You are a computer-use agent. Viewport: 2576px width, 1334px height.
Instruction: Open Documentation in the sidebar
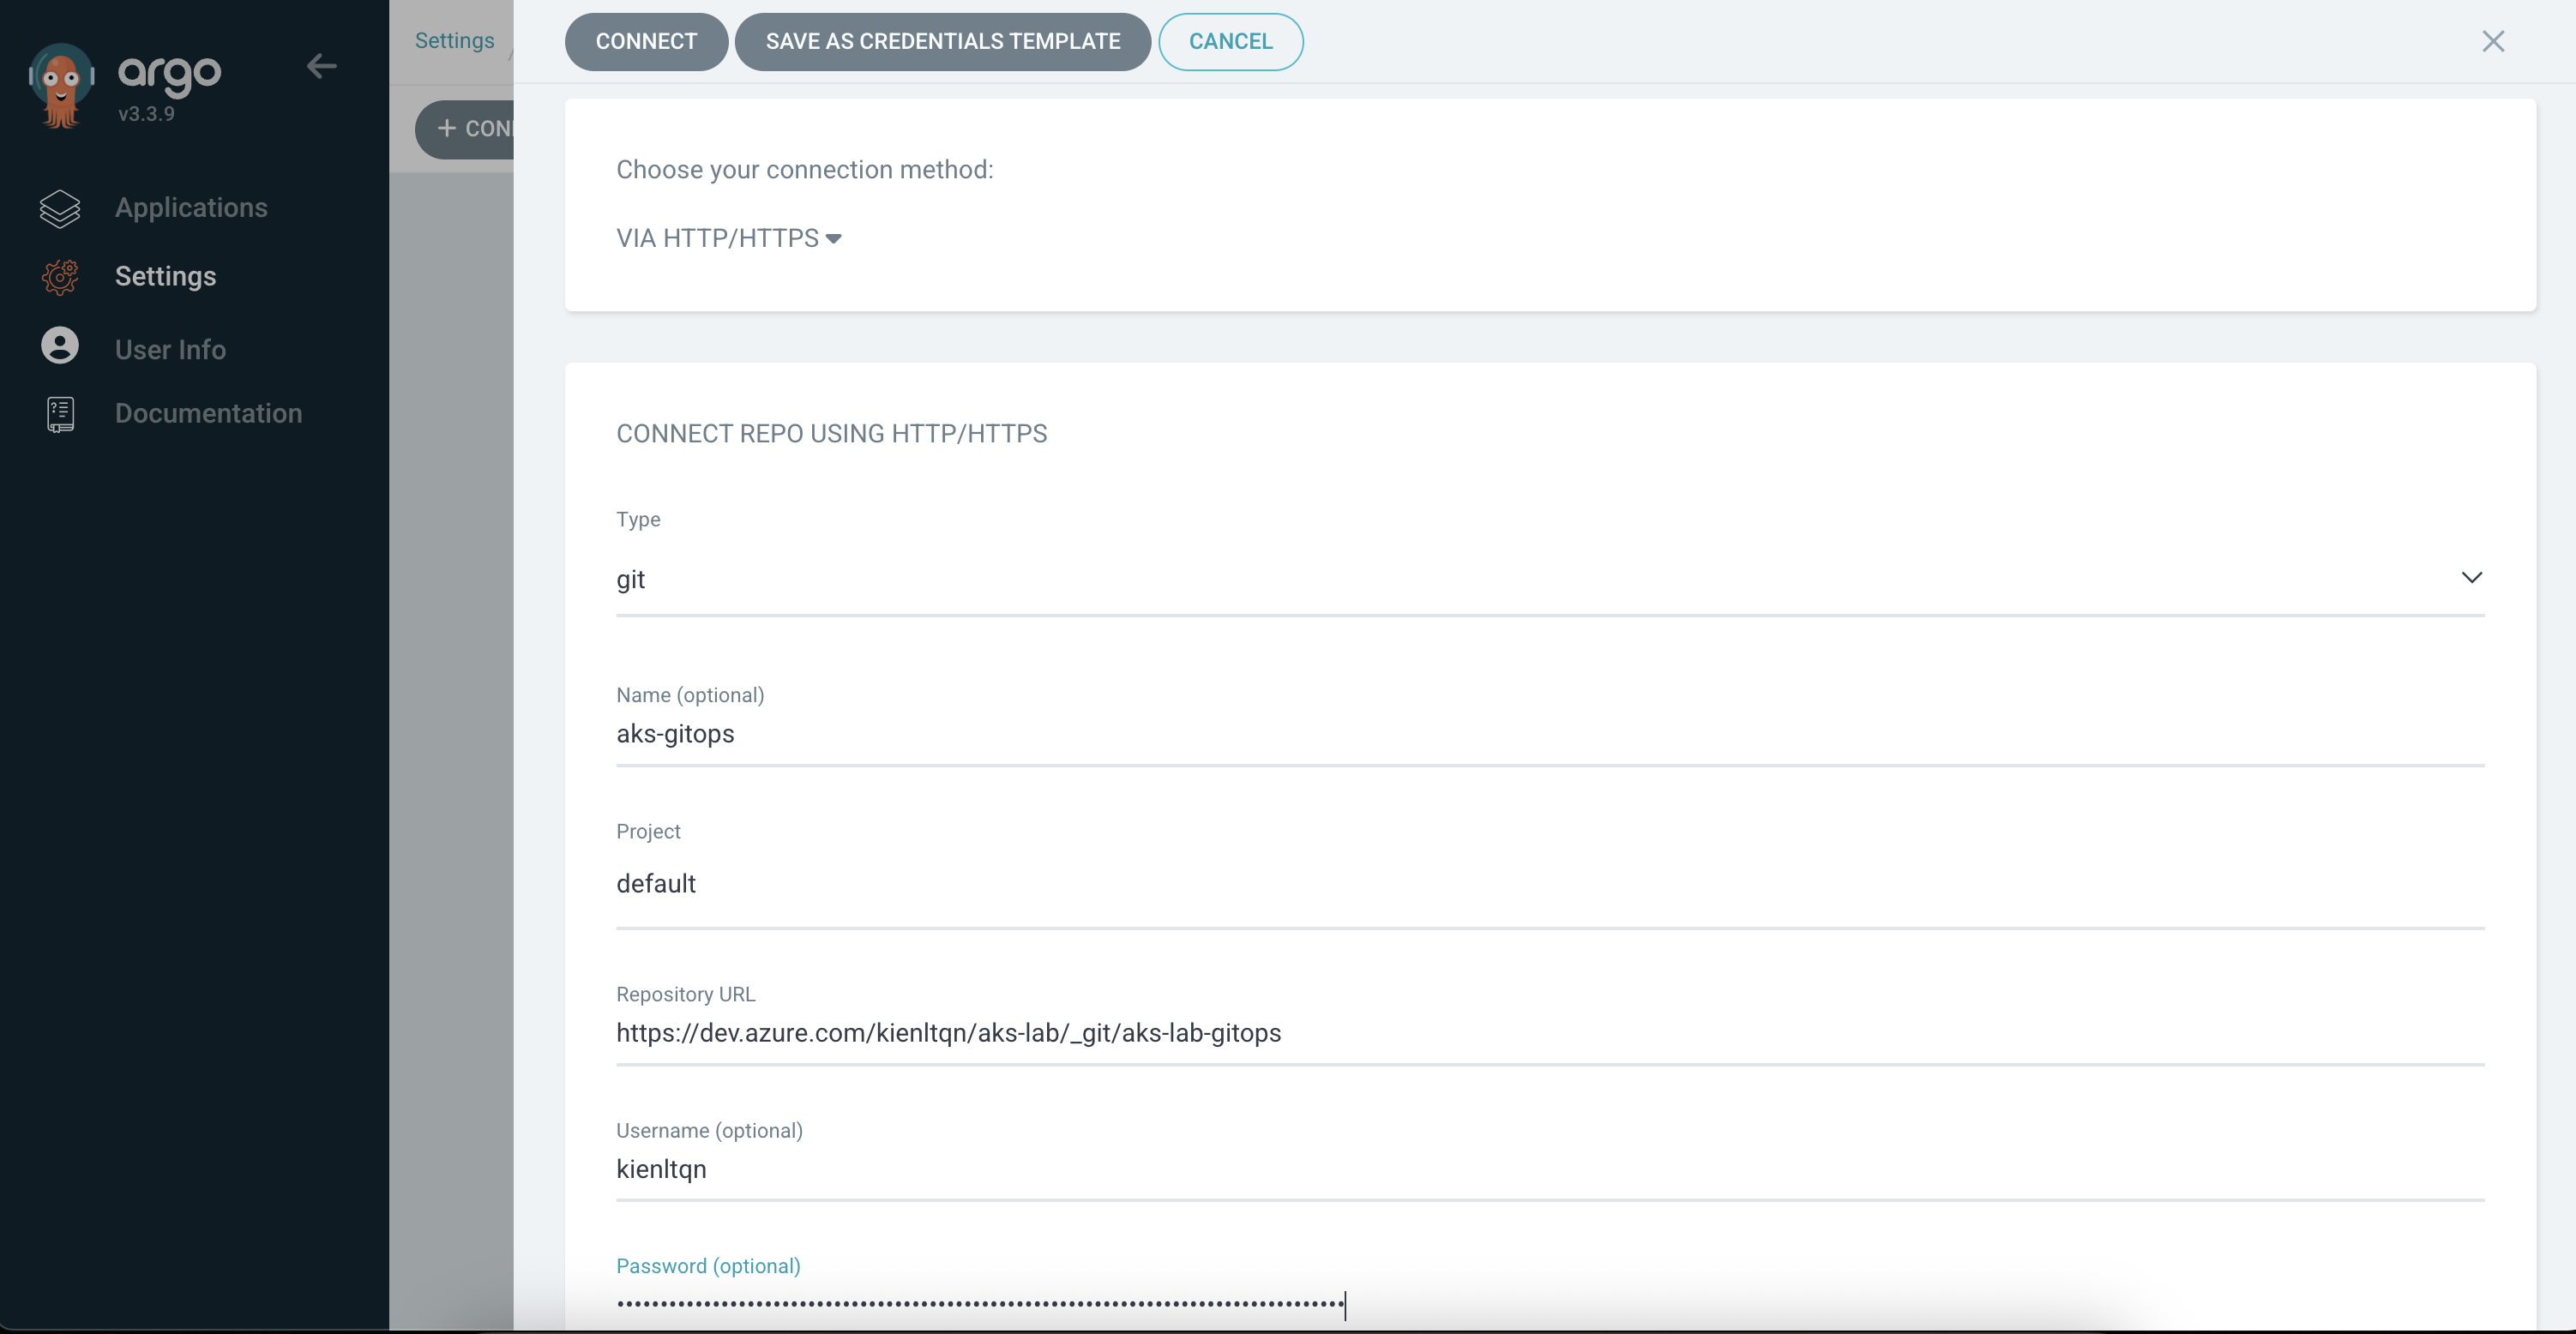click(x=208, y=413)
